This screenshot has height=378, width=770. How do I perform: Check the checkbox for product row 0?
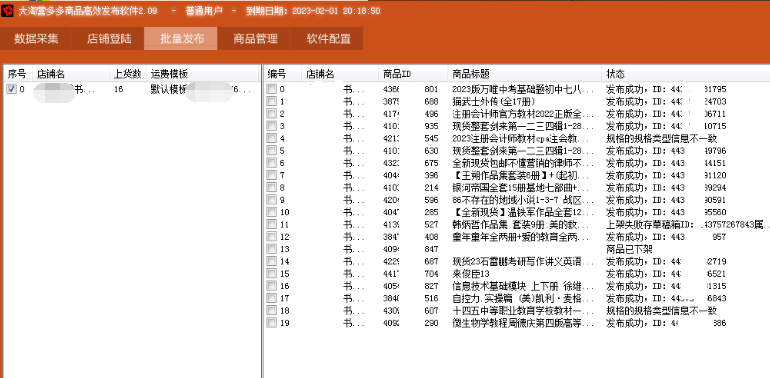272,89
